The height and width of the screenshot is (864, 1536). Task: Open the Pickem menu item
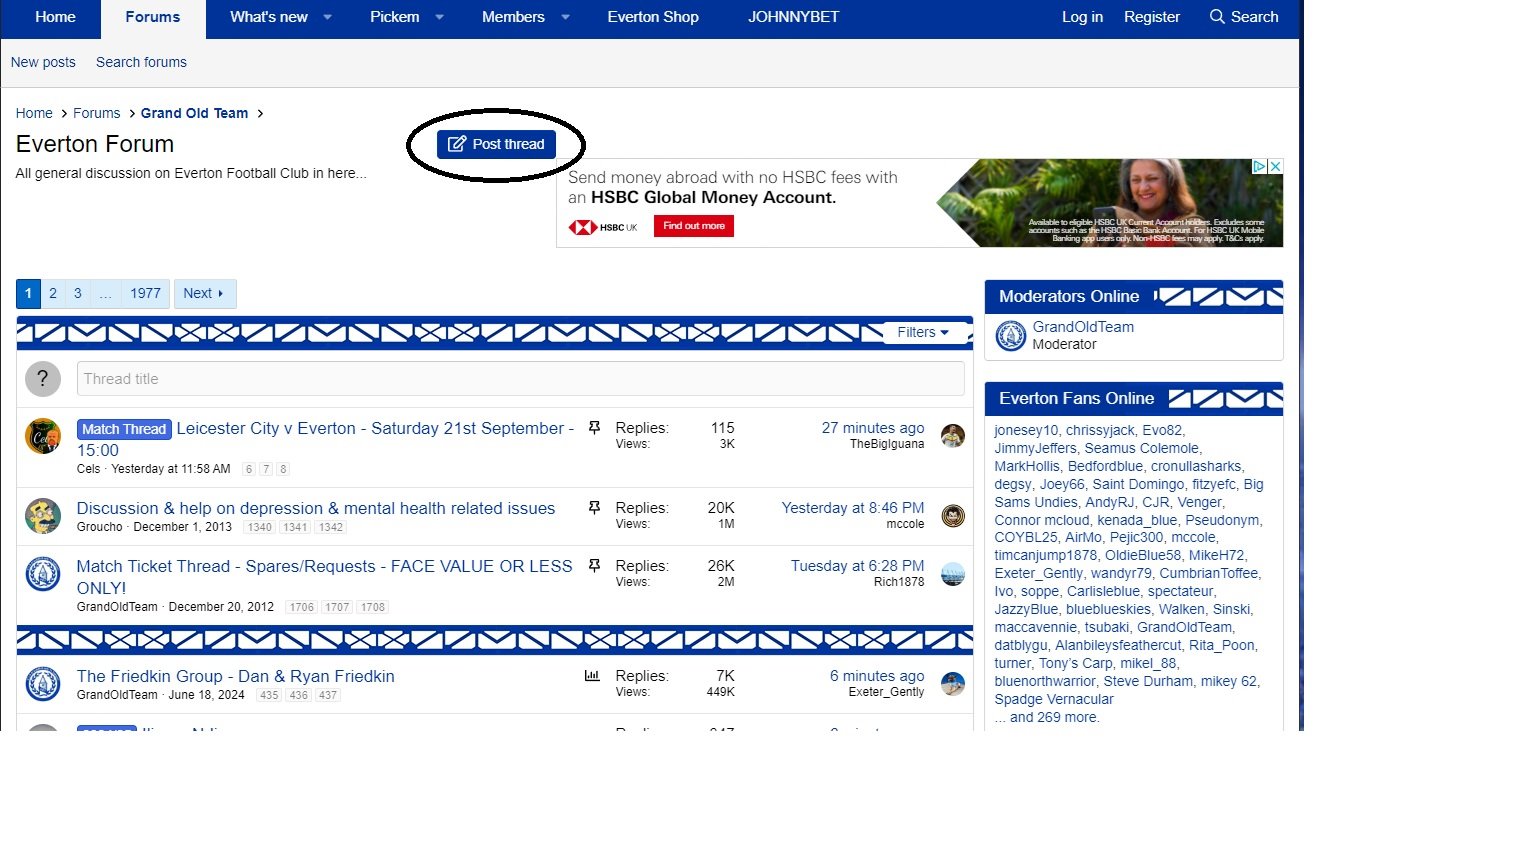(394, 17)
